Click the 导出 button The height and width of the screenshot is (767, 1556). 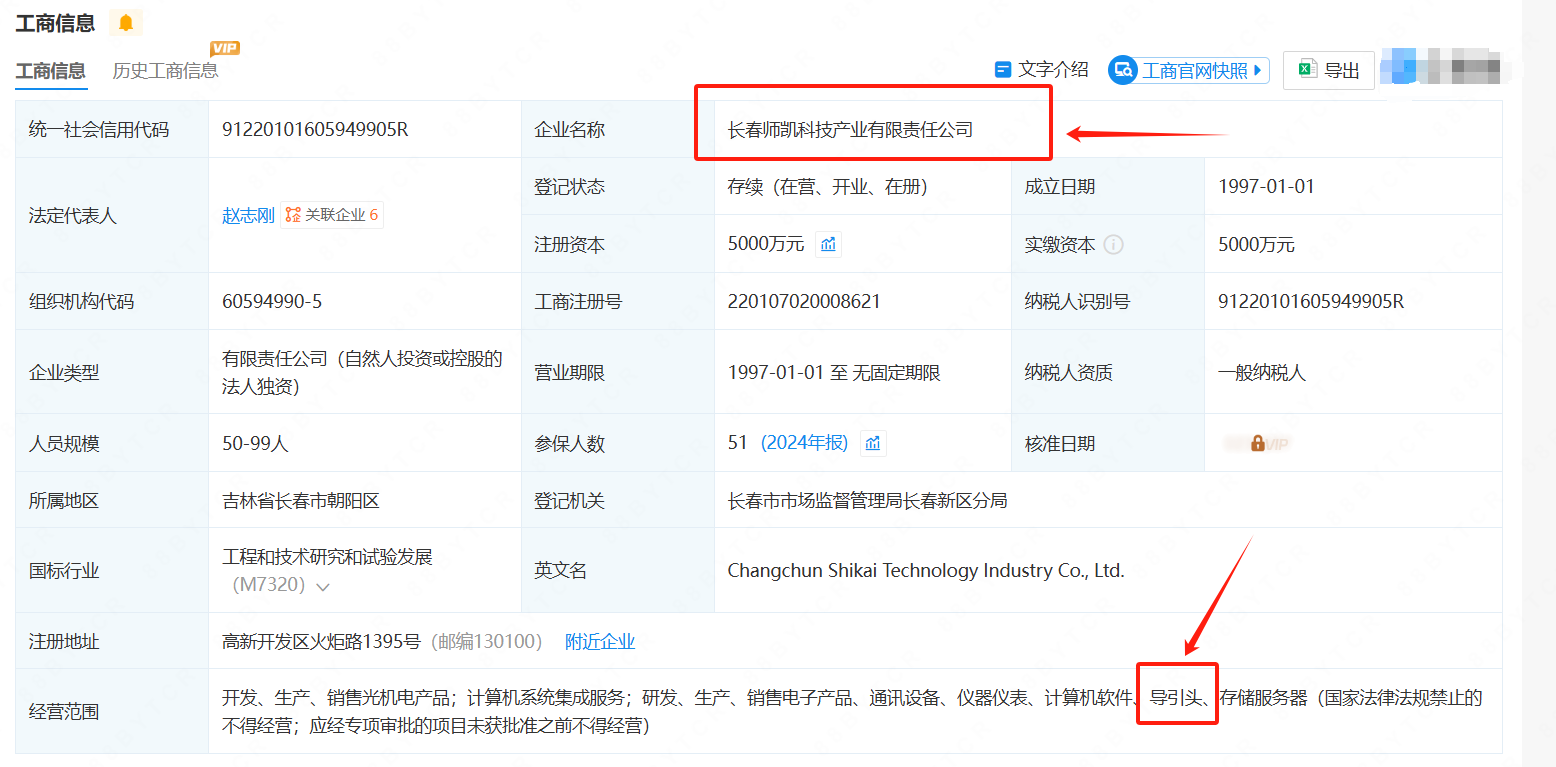pyautogui.click(x=1328, y=70)
